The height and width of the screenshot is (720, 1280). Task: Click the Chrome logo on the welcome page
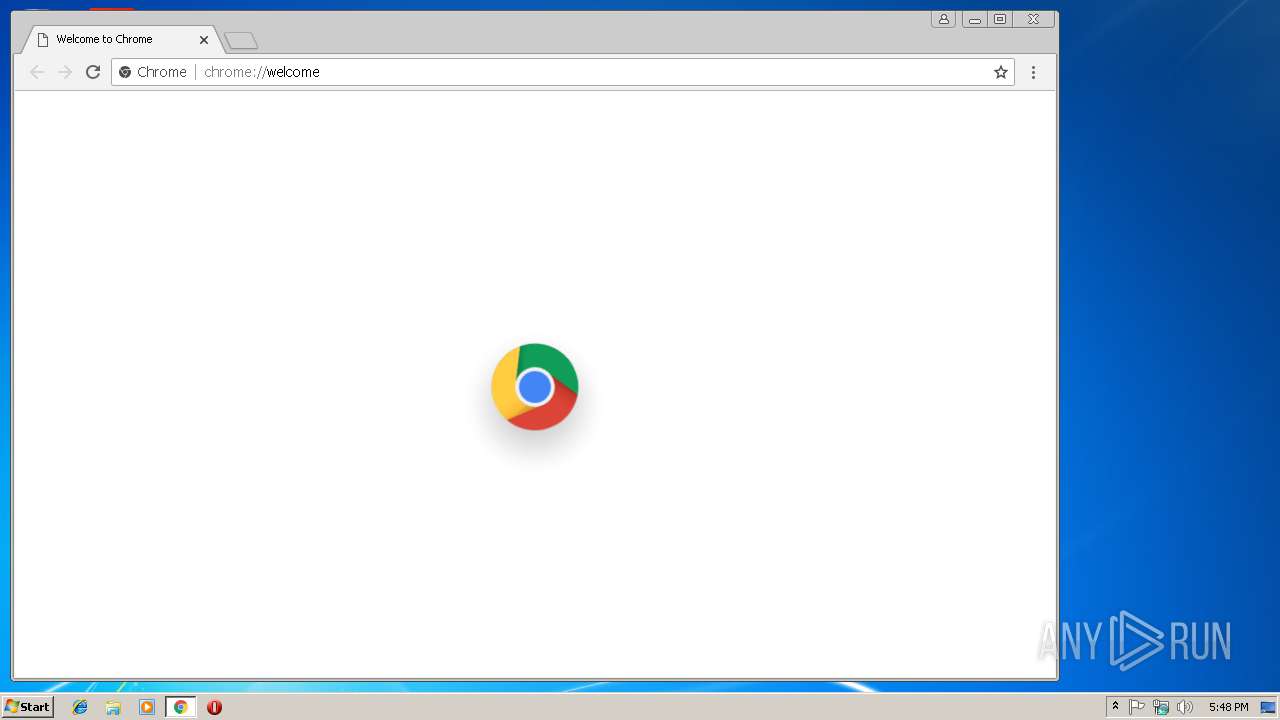535,387
